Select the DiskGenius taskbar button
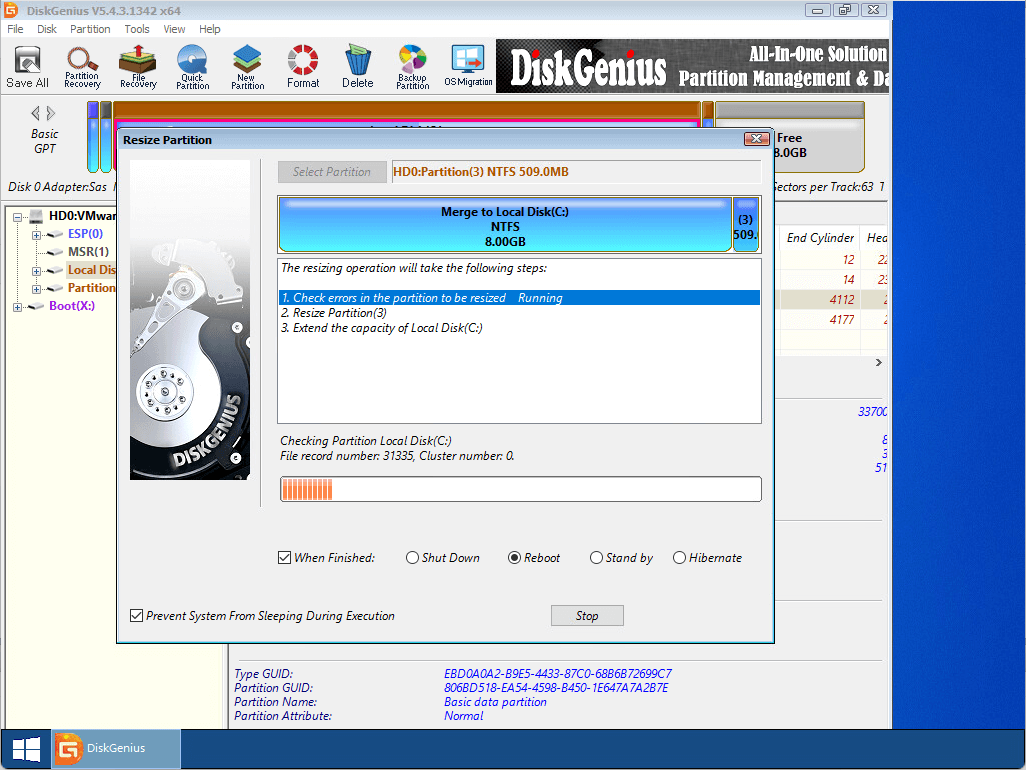This screenshot has height=770, width=1026. (x=116, y=749)
